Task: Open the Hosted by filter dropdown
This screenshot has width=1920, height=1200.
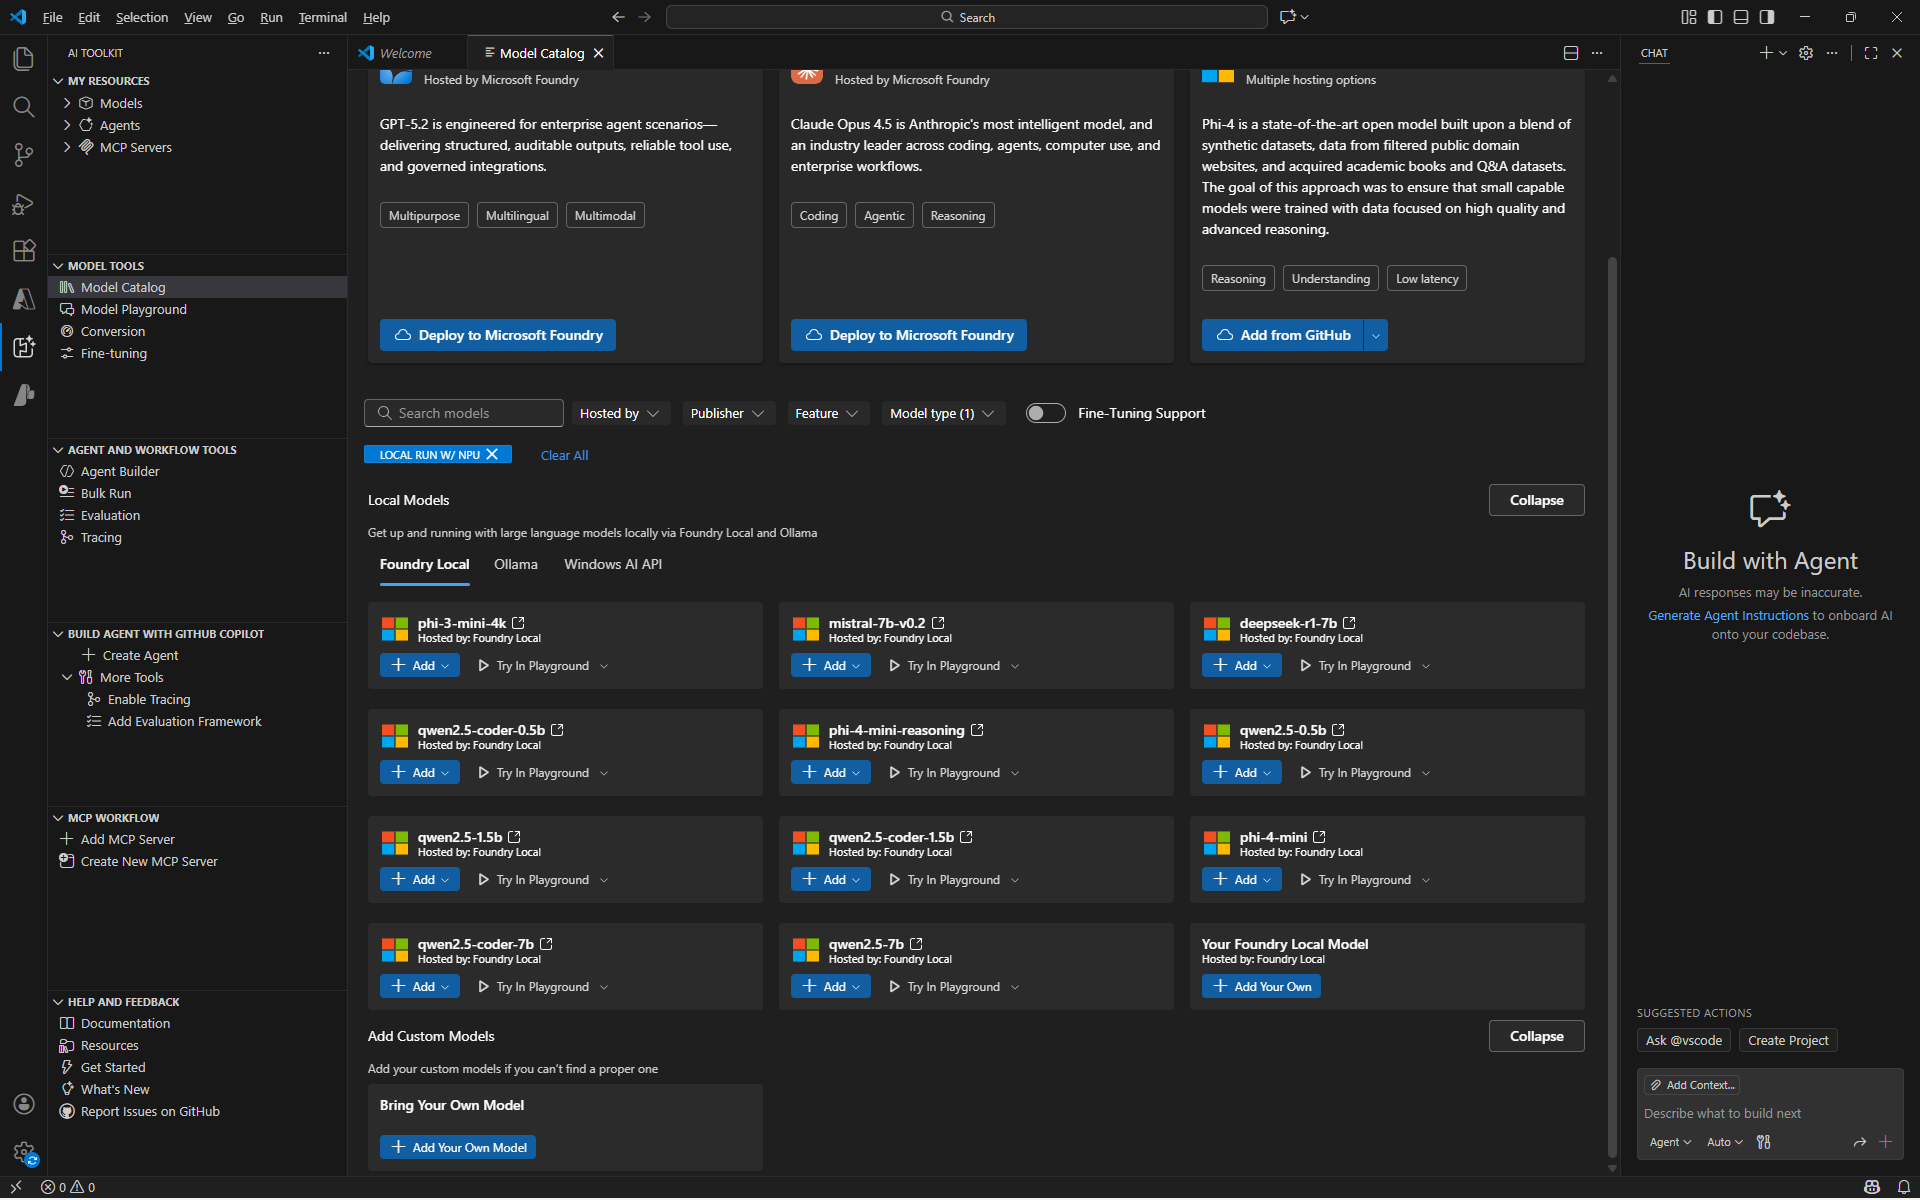Action: pyautogui.click(x=618, y=414)
